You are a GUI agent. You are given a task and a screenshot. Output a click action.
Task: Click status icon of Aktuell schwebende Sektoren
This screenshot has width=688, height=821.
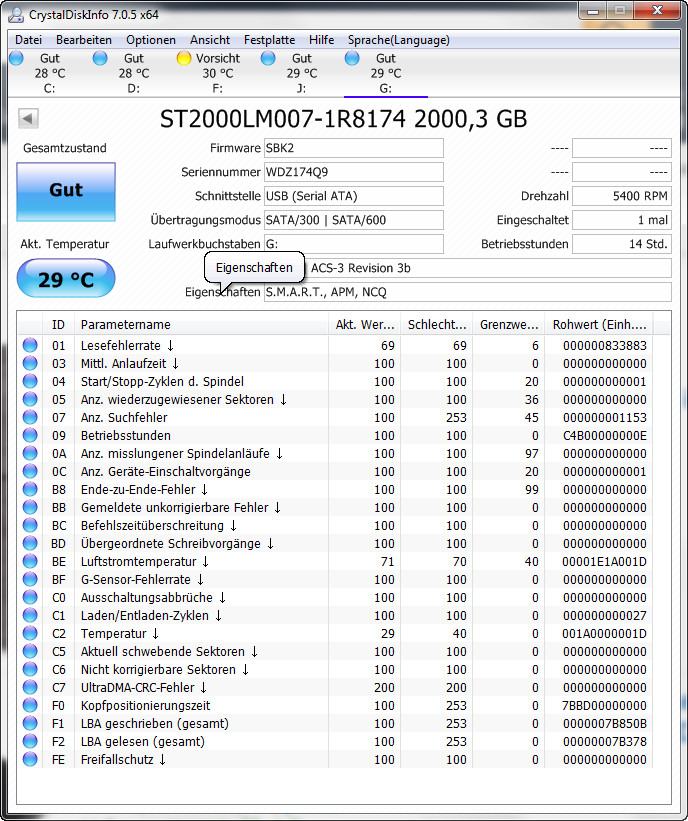click(30, 651)
